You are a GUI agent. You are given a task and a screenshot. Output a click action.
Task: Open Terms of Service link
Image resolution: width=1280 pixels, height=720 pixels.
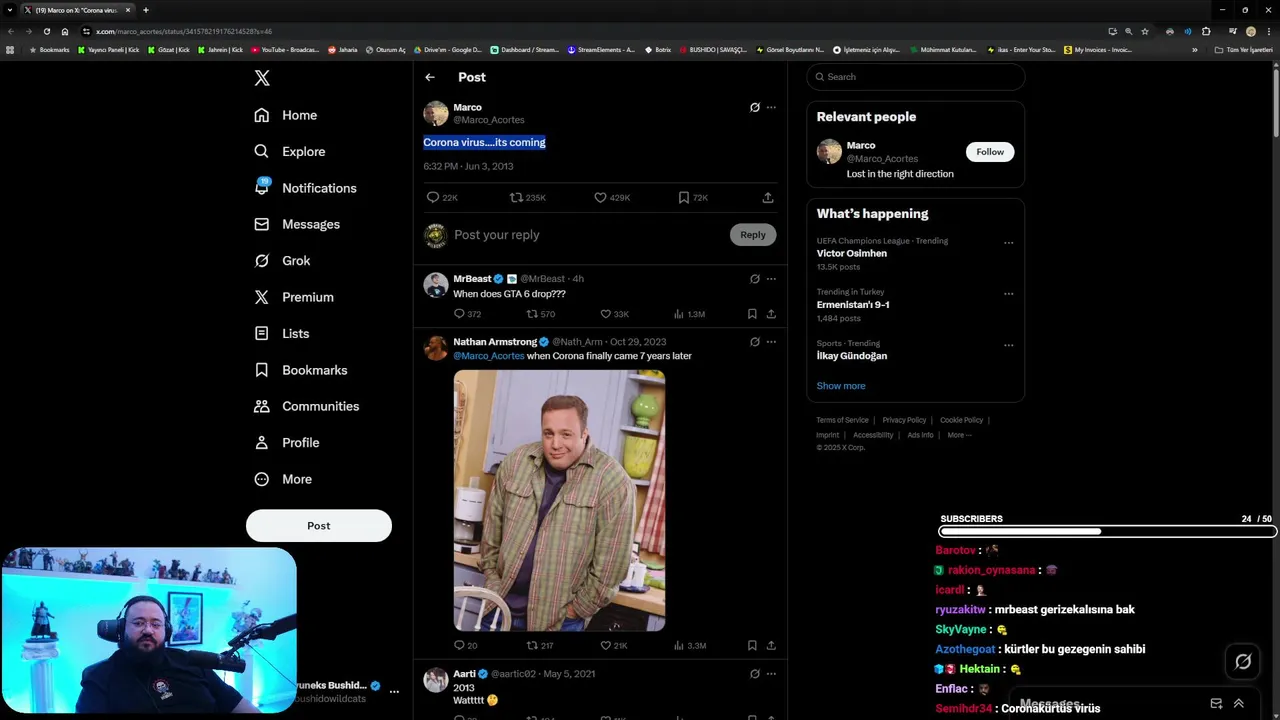coord(842,420)
